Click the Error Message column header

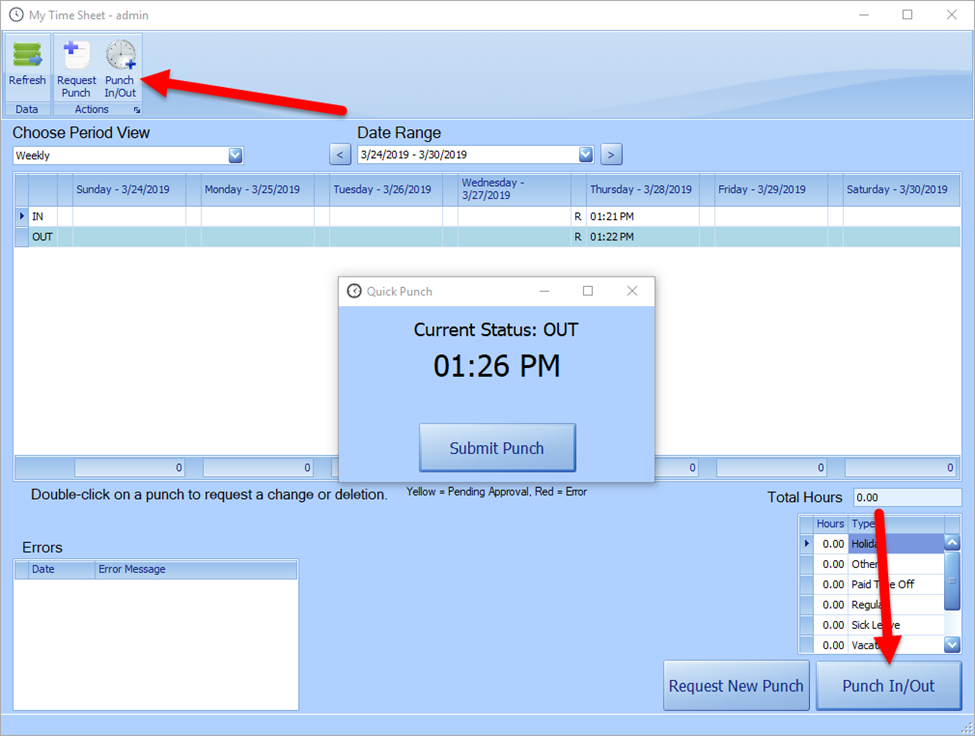(195, 569)
